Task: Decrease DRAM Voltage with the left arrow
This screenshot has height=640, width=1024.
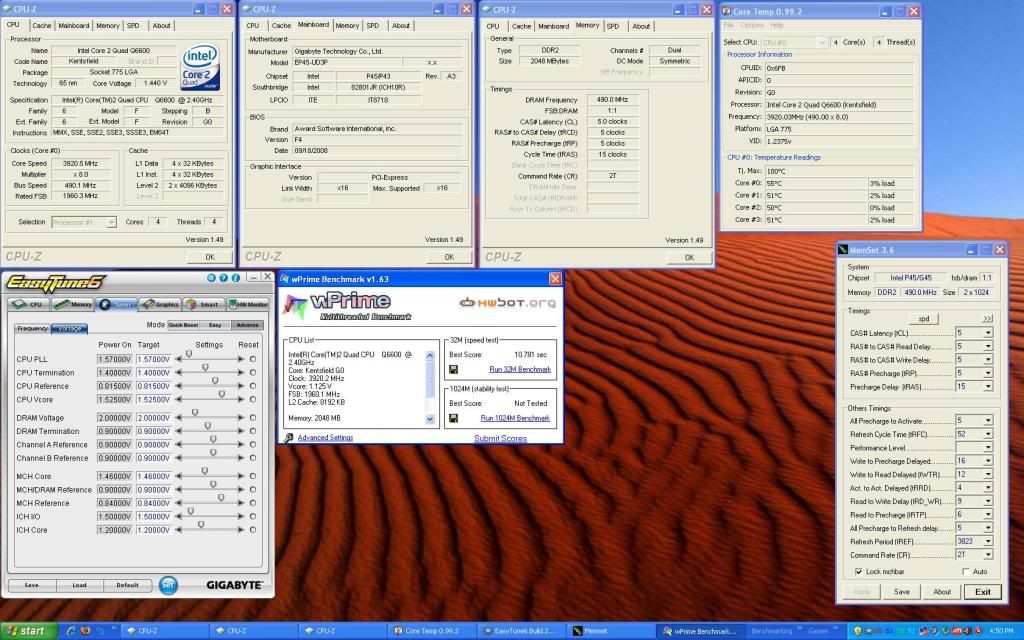Action: [x=178, y=417]
